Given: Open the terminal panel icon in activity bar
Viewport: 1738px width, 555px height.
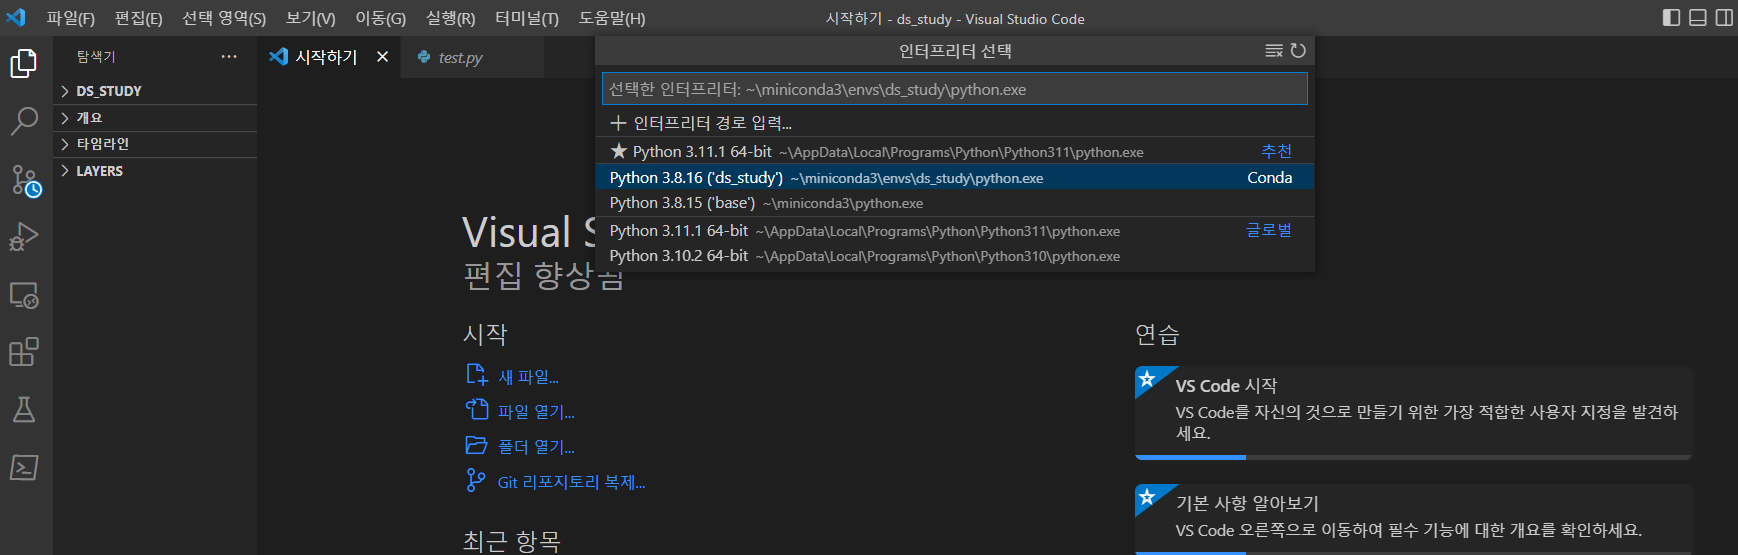Looking at the screenshot, I should pyautogui.click(x=24, y=467).
